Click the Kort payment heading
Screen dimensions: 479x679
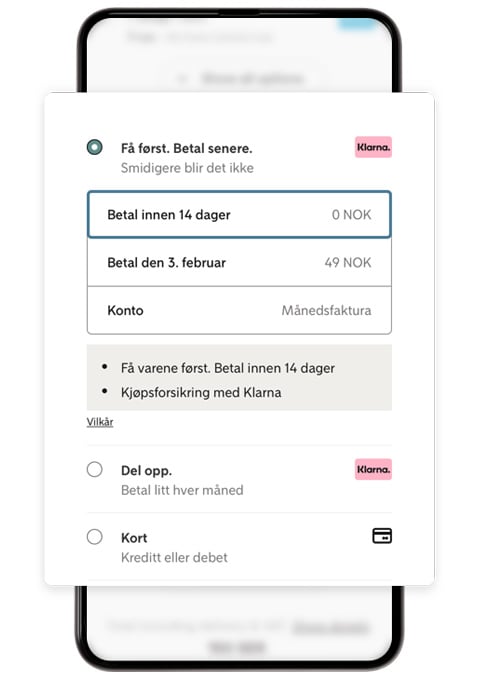pyautogui.click(x=134, y=538)
